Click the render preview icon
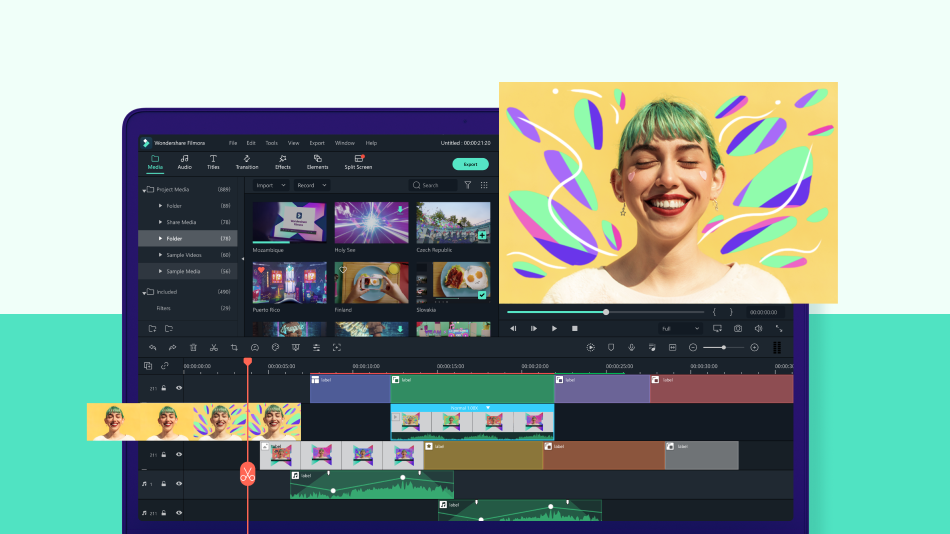Image resolution: width=950 pixels, height=534 pixels. click(591, 348)
